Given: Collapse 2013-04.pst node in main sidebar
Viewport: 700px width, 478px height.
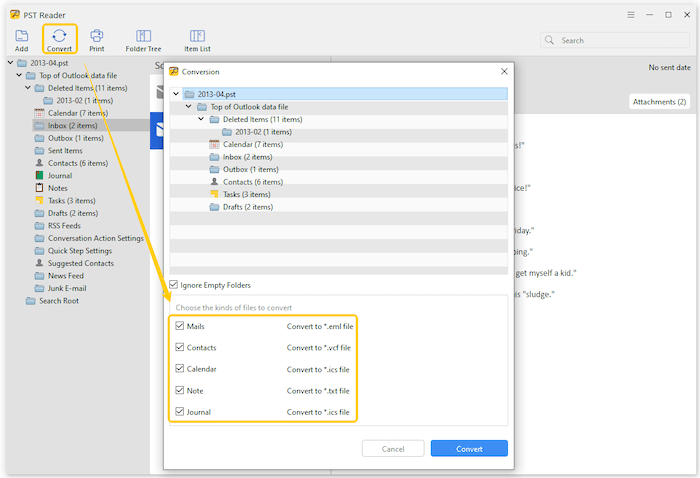Looking at the screenshot, I should pyautogui.click(x=10, y=62).
